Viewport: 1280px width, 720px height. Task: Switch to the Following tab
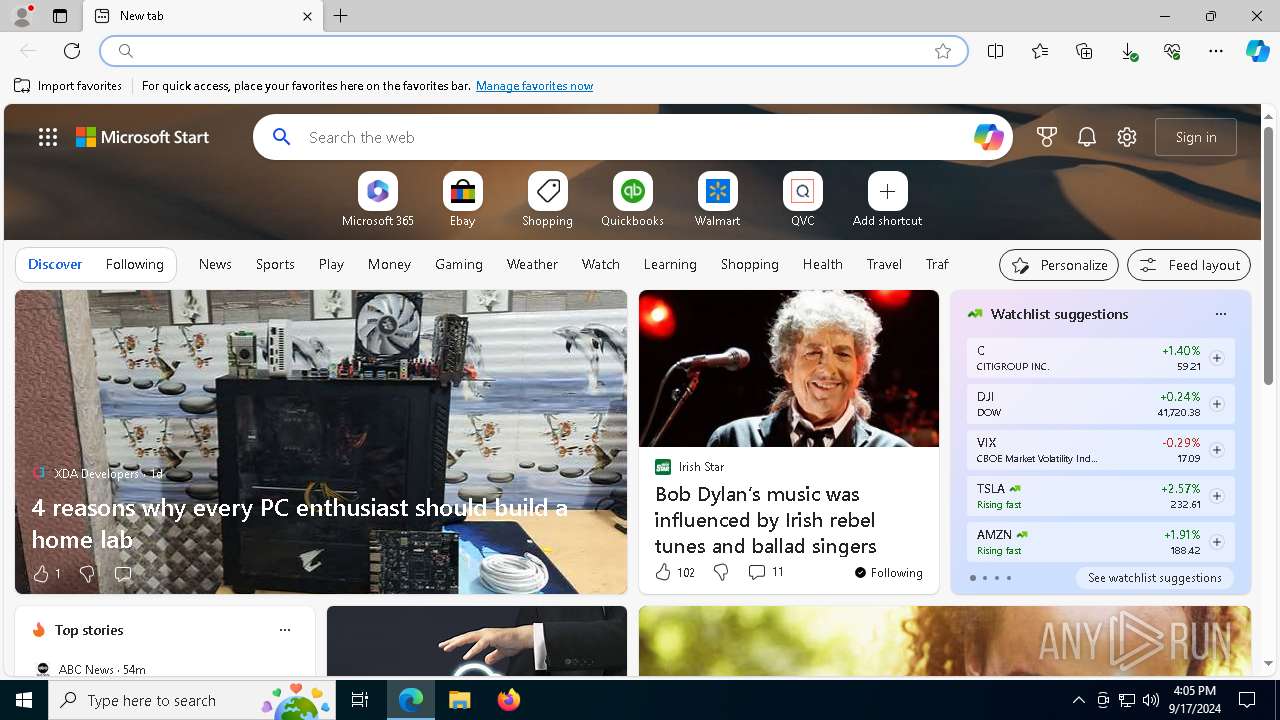[x=134, y=264]
